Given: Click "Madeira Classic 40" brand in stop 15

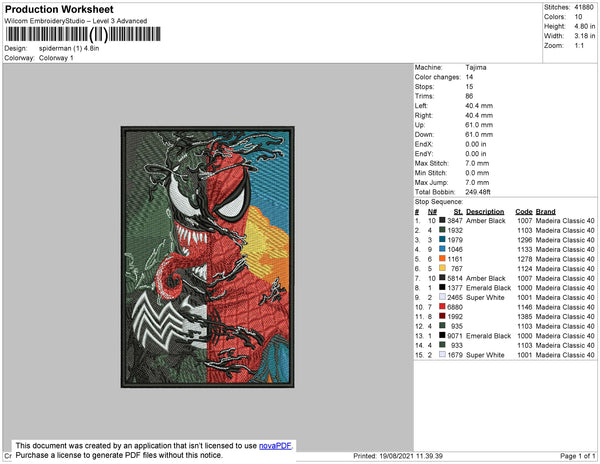Looking at the screenshot, I should point(565,355).
